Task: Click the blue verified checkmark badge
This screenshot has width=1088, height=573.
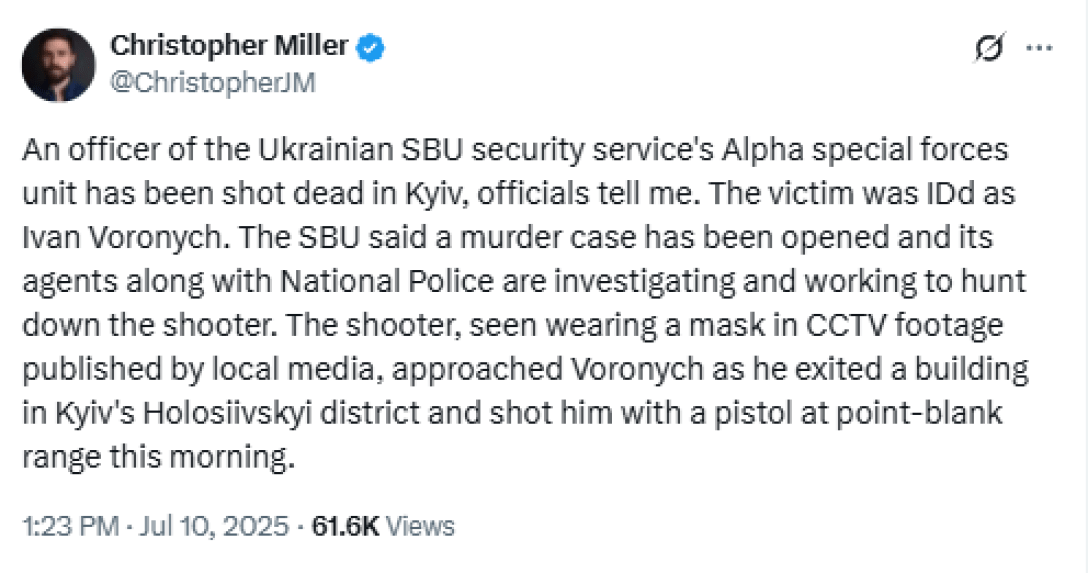Action: point(372,47)
